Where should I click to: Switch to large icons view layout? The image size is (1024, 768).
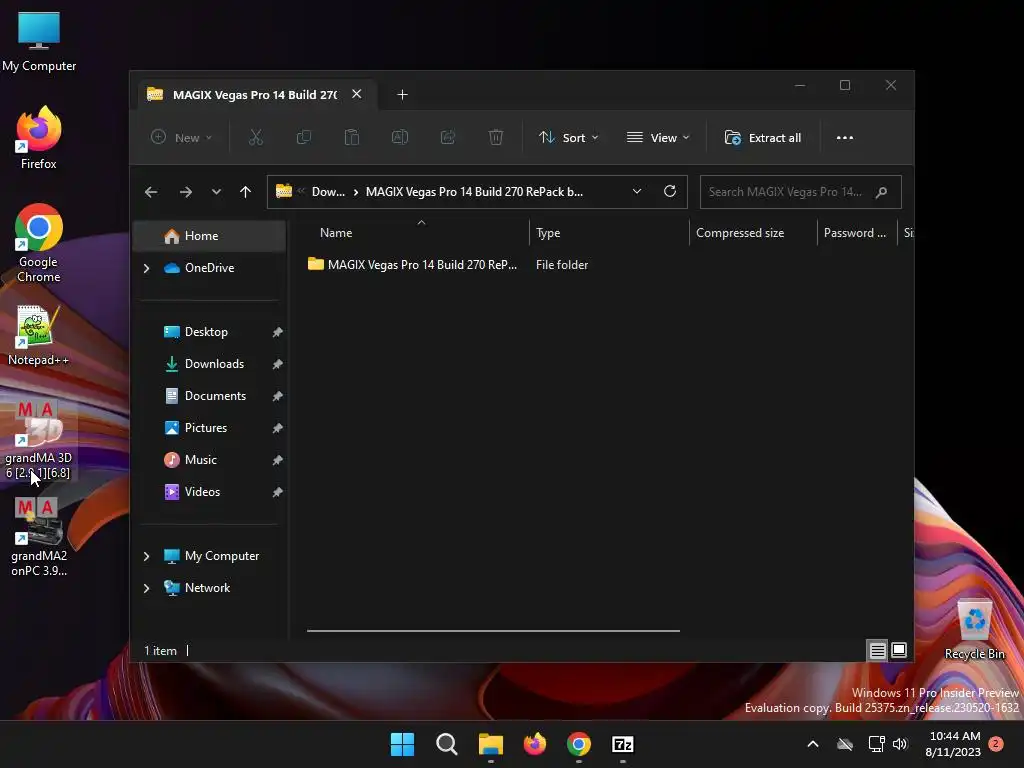899,650
